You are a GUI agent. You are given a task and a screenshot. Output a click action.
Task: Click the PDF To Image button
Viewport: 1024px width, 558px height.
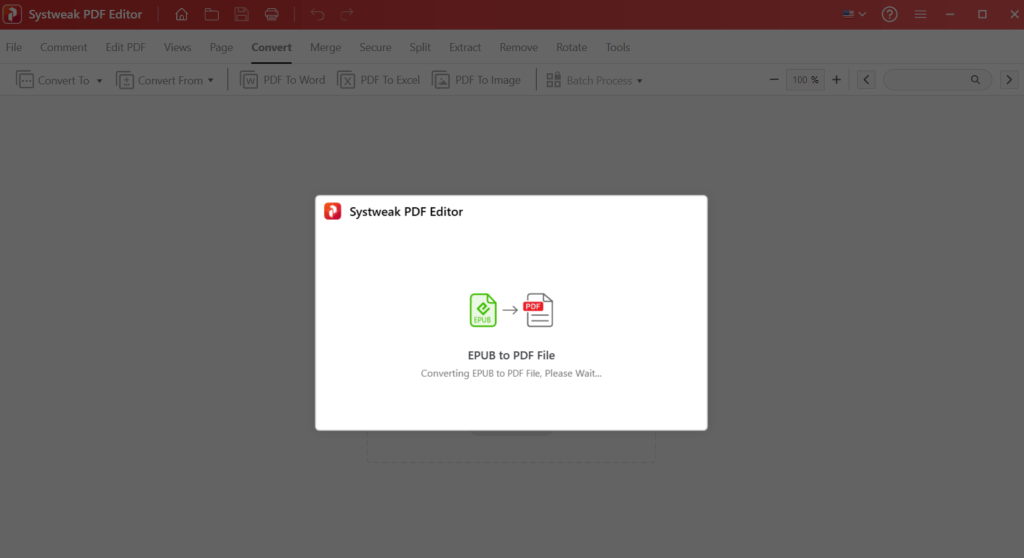(477, 80)
